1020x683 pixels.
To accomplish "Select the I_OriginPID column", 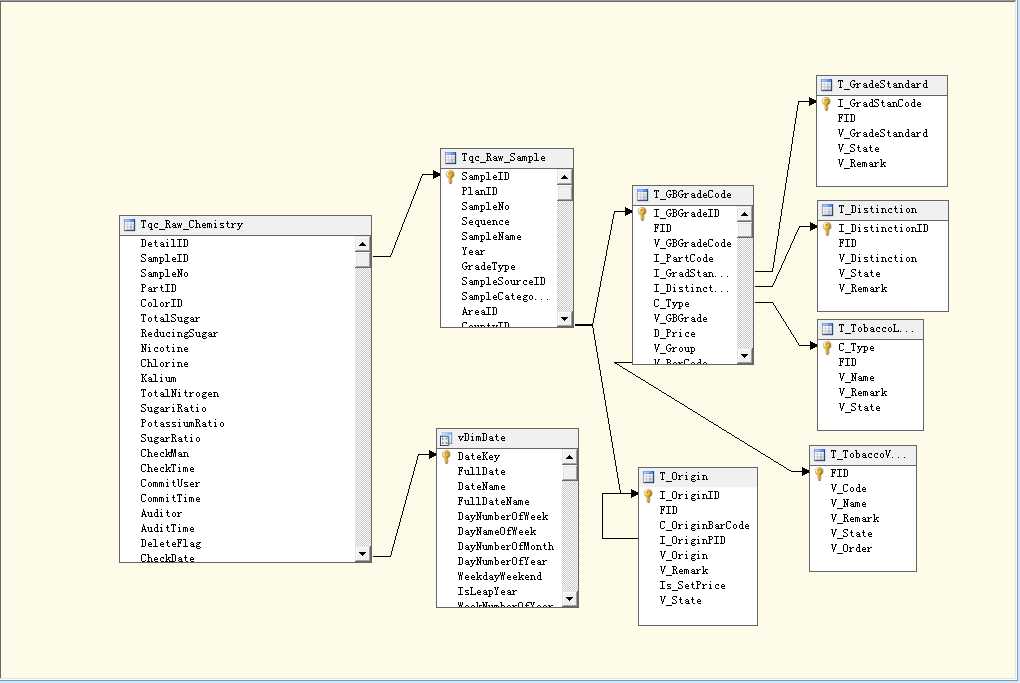I will click(693, 541).
